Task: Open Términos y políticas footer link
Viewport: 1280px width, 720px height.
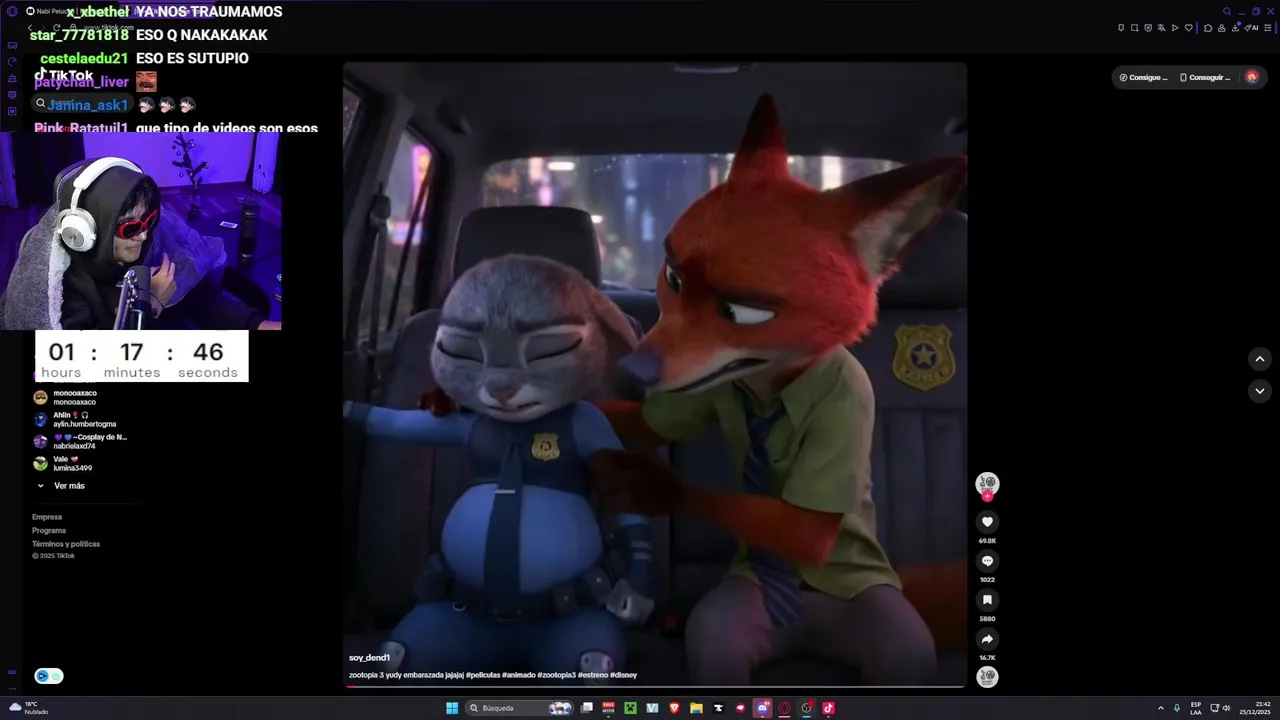Action: [x=66, y=544]
